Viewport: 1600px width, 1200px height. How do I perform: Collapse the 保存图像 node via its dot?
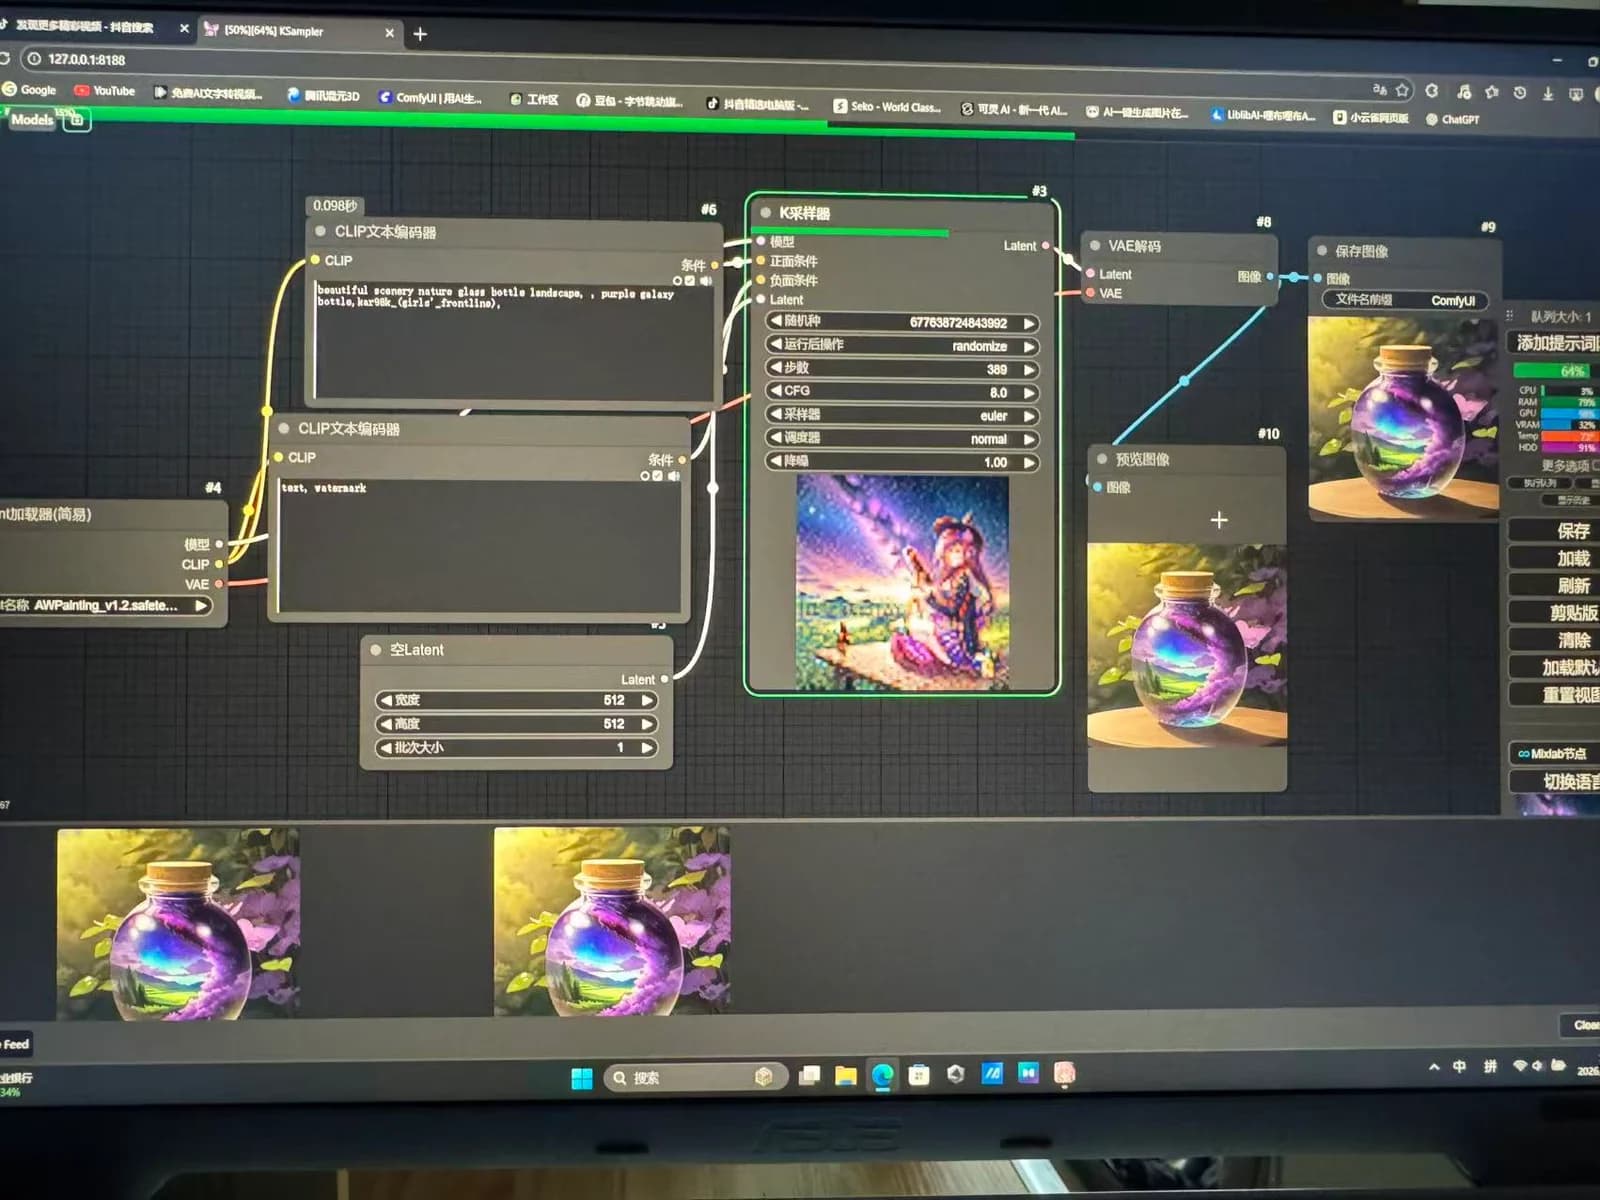pos(1322,251)
